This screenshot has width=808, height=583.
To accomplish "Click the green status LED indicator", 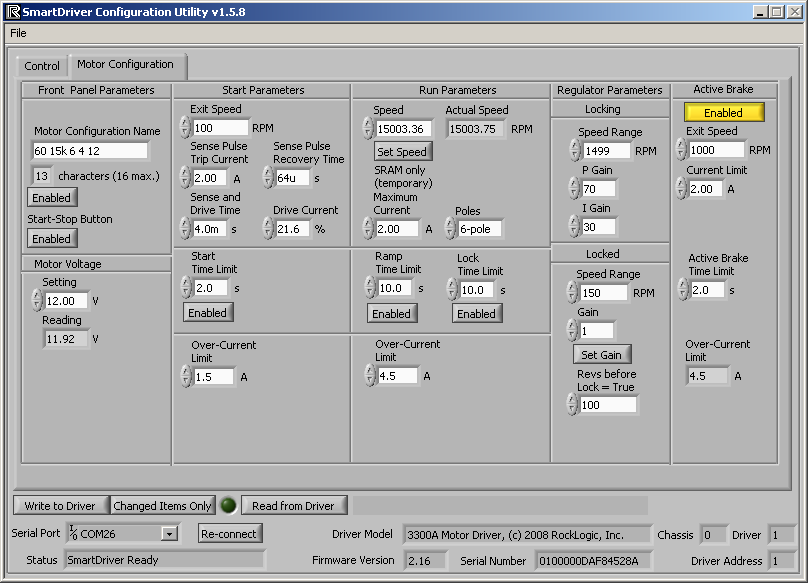I will 228,506.
